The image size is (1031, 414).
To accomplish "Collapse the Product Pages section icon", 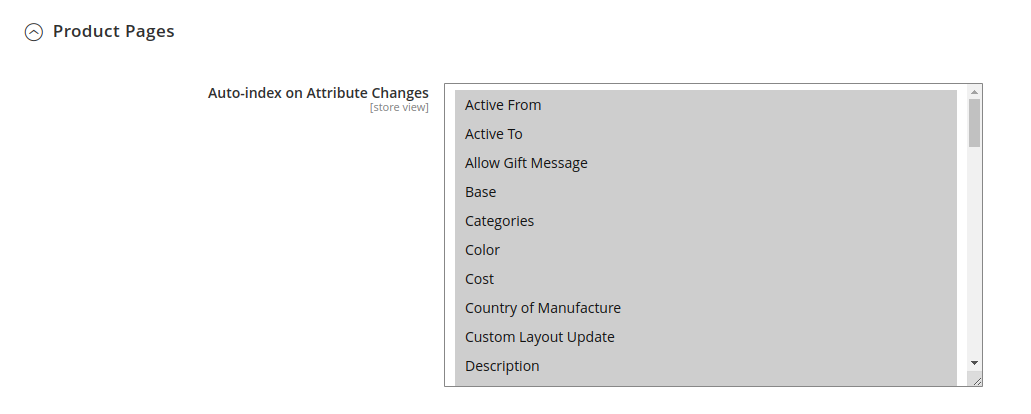I will pos(34,32).
